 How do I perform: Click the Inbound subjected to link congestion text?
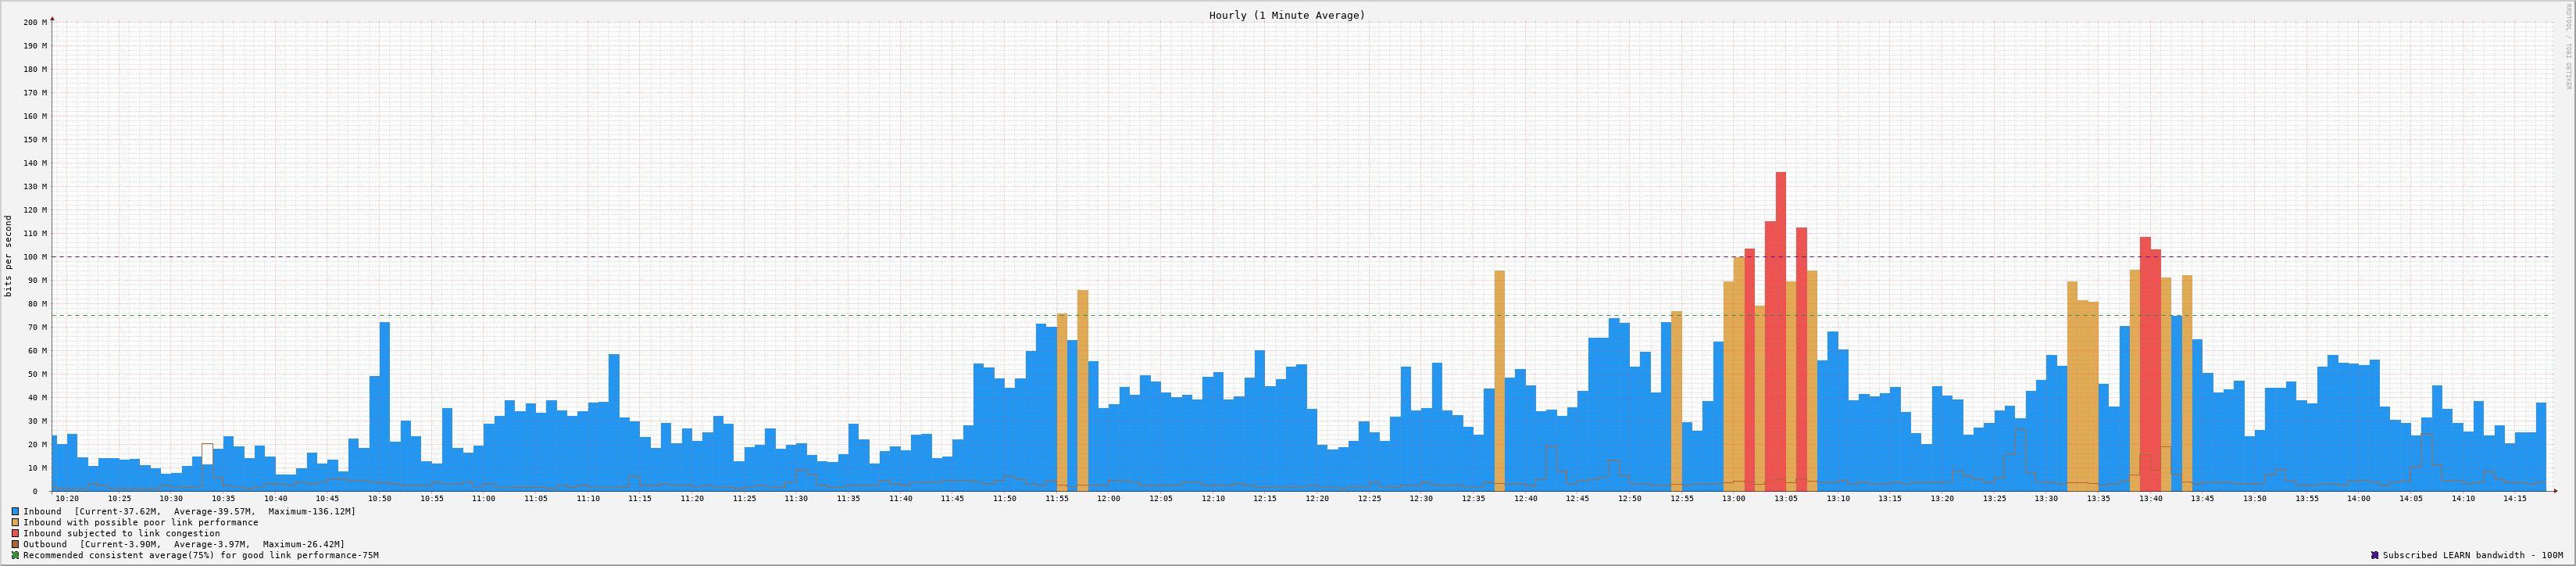121,533
